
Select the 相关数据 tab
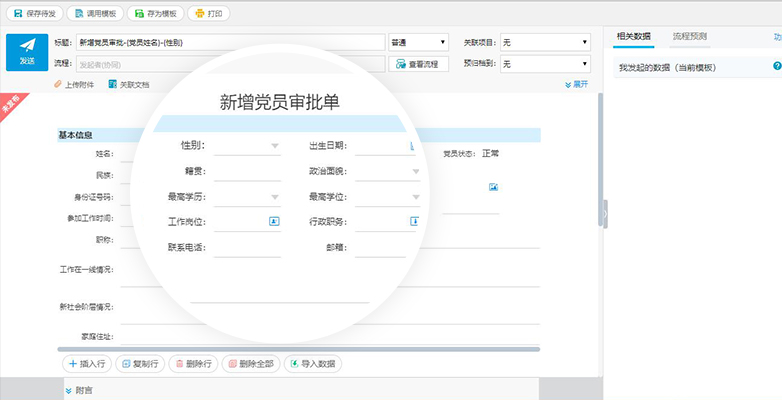coord(633,36)
